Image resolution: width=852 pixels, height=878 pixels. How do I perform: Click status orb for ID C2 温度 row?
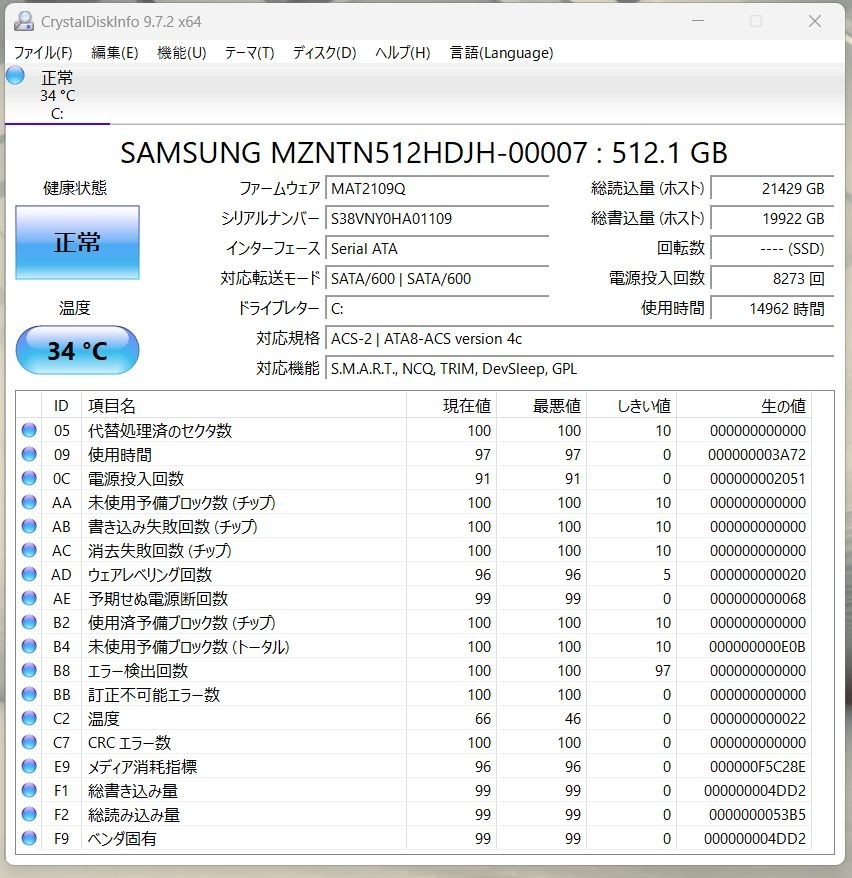click(29, 718)
